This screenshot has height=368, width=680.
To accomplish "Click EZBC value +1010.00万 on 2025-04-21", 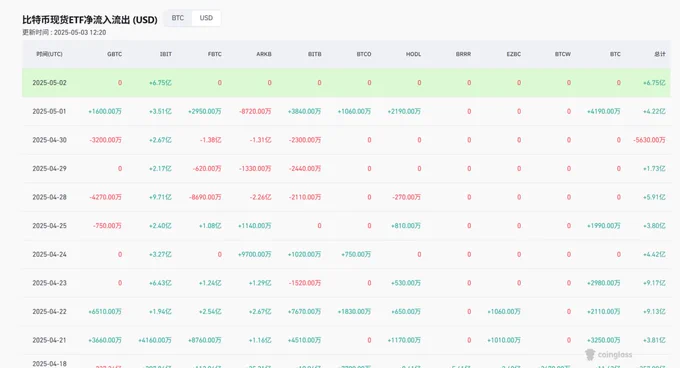I will tap(504, 340).
